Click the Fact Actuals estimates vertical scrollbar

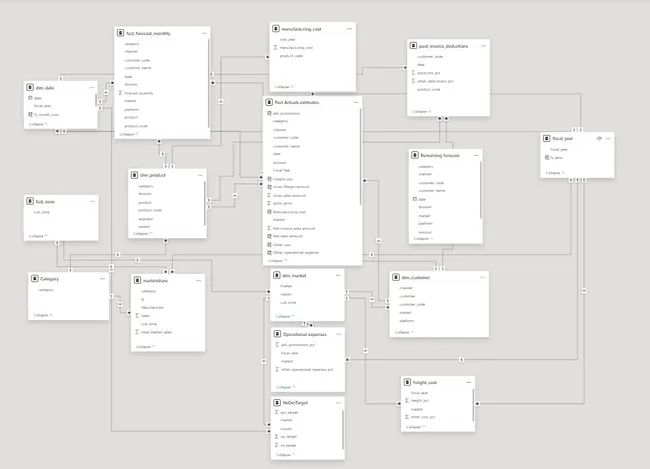click(360, 156)
